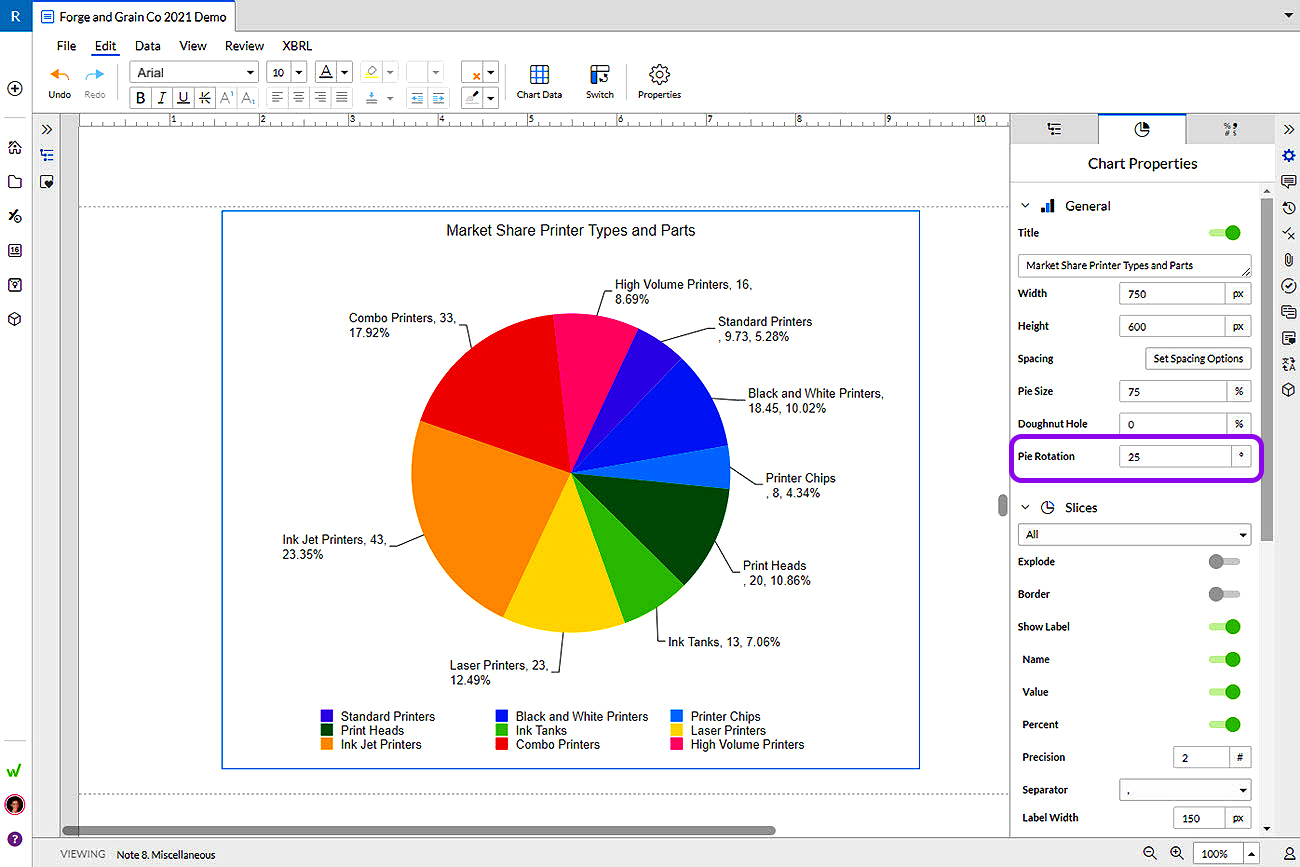The image size is (1300, 867).
Task: Open the Arial font family dropdown
Action: tap(194, 73)
